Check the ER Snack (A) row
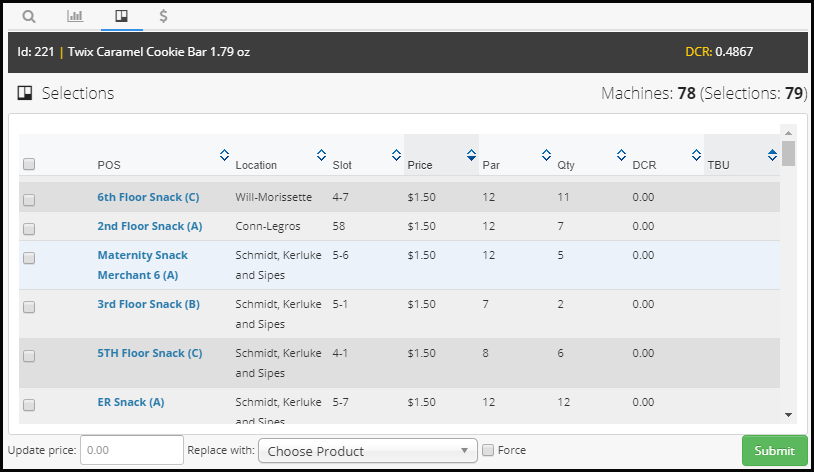Screen dimensions: 814x472 point(29,405)
